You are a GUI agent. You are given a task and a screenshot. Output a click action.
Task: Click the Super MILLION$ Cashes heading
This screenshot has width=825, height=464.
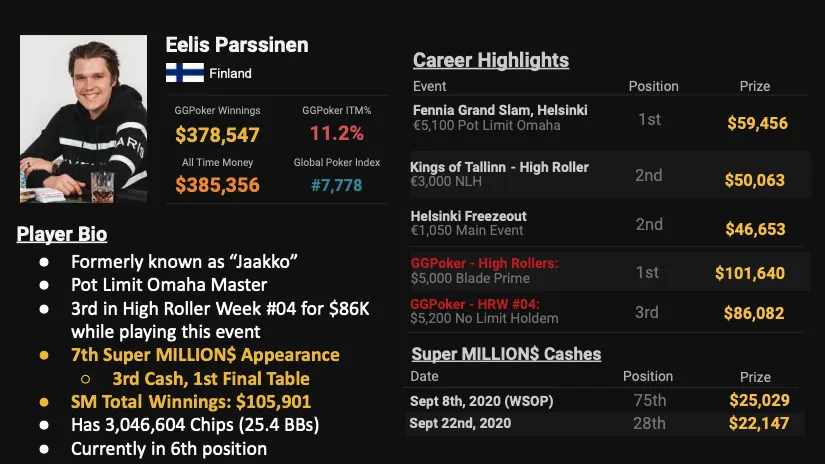pyautogui.click(x=506, y=354)
